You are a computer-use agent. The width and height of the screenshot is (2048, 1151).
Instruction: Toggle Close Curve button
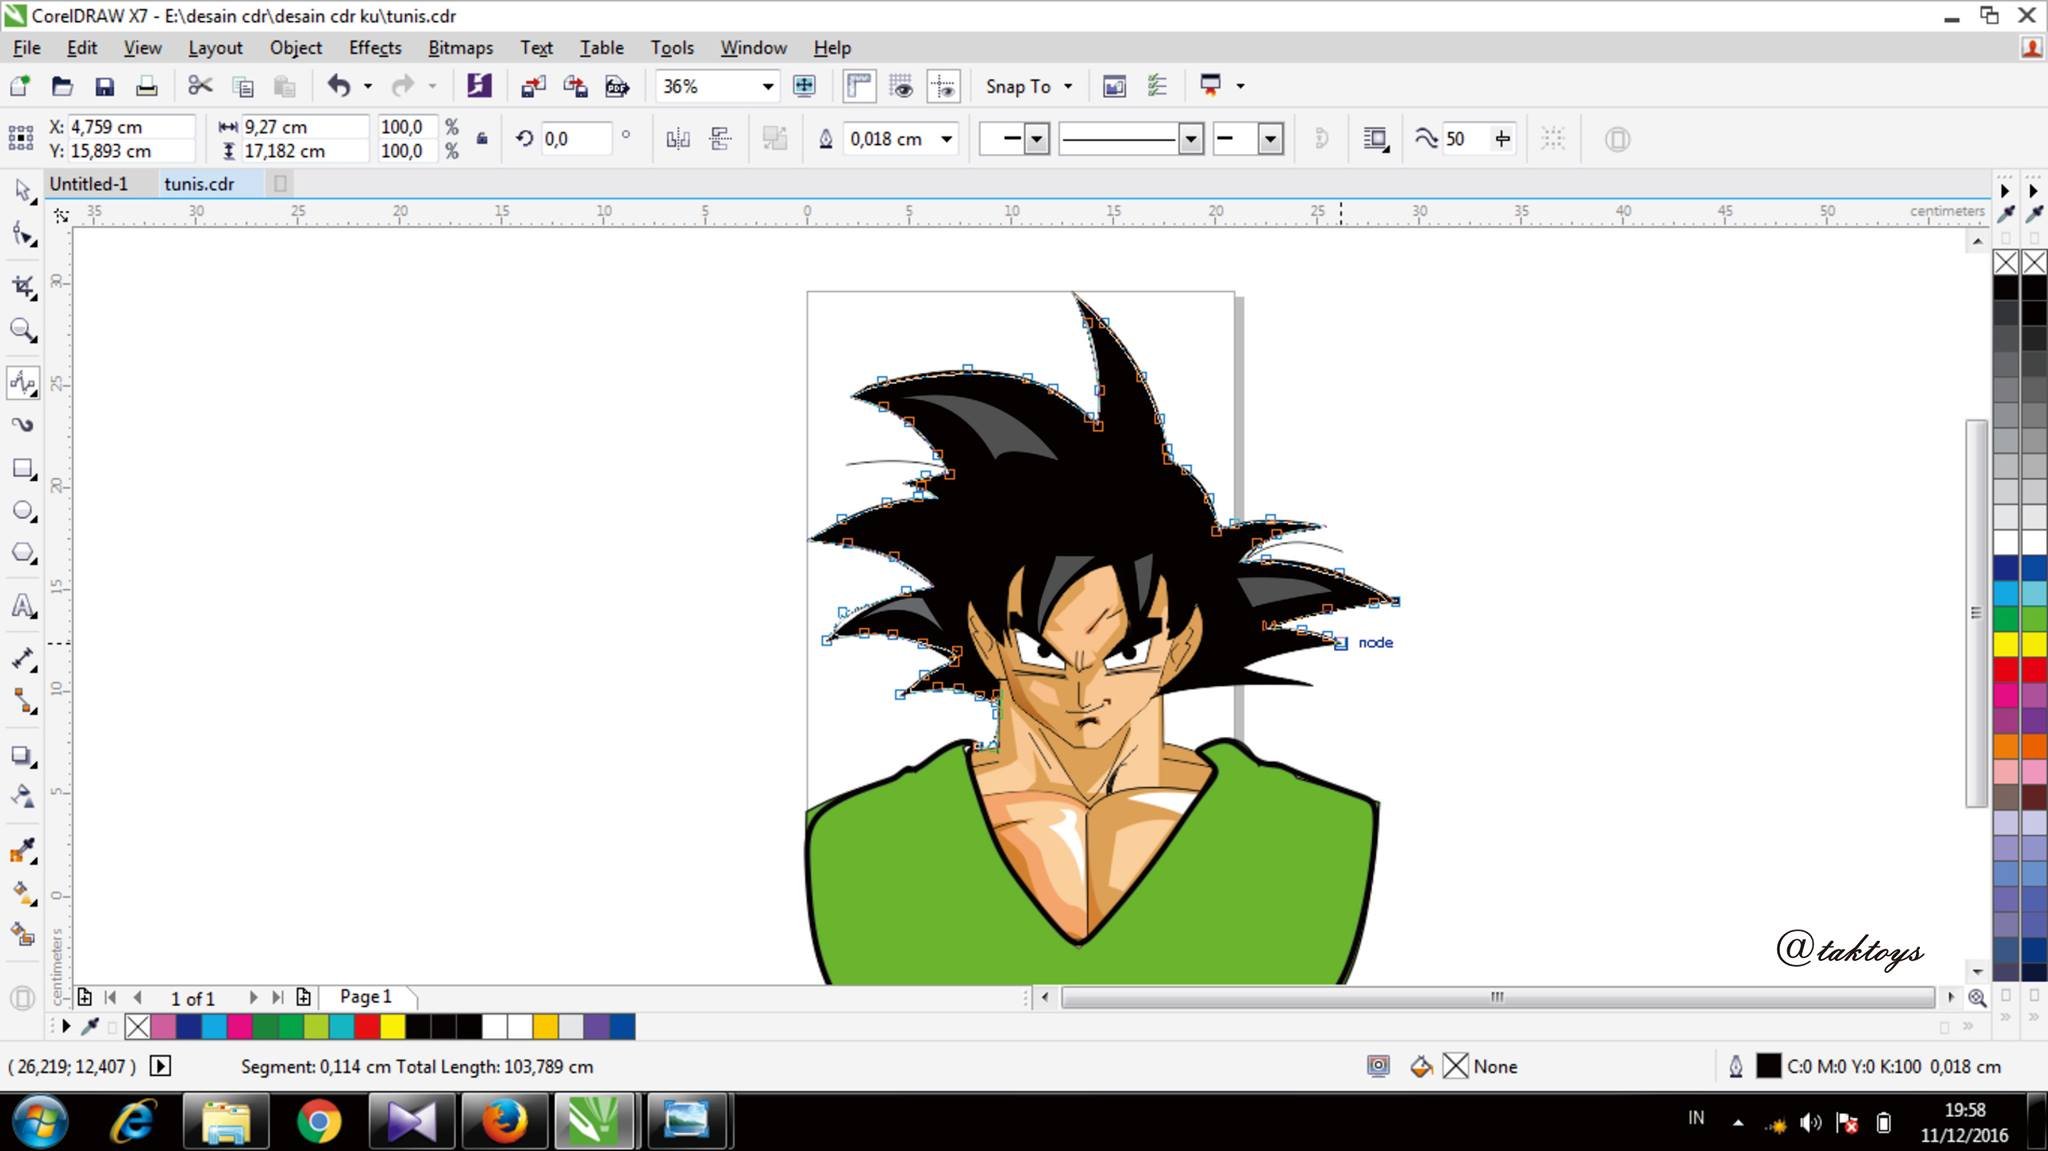click(x=1320, y=138)
